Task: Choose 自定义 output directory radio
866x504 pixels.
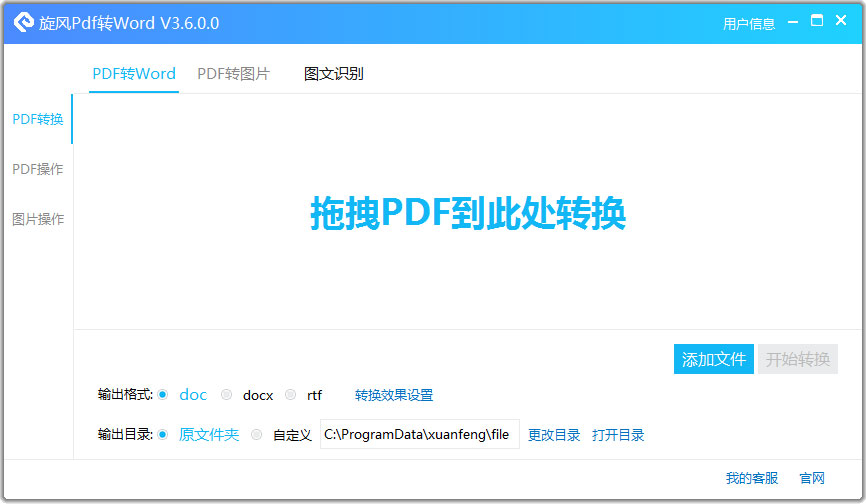Action: pyautogui.click(x=256, y=434)
